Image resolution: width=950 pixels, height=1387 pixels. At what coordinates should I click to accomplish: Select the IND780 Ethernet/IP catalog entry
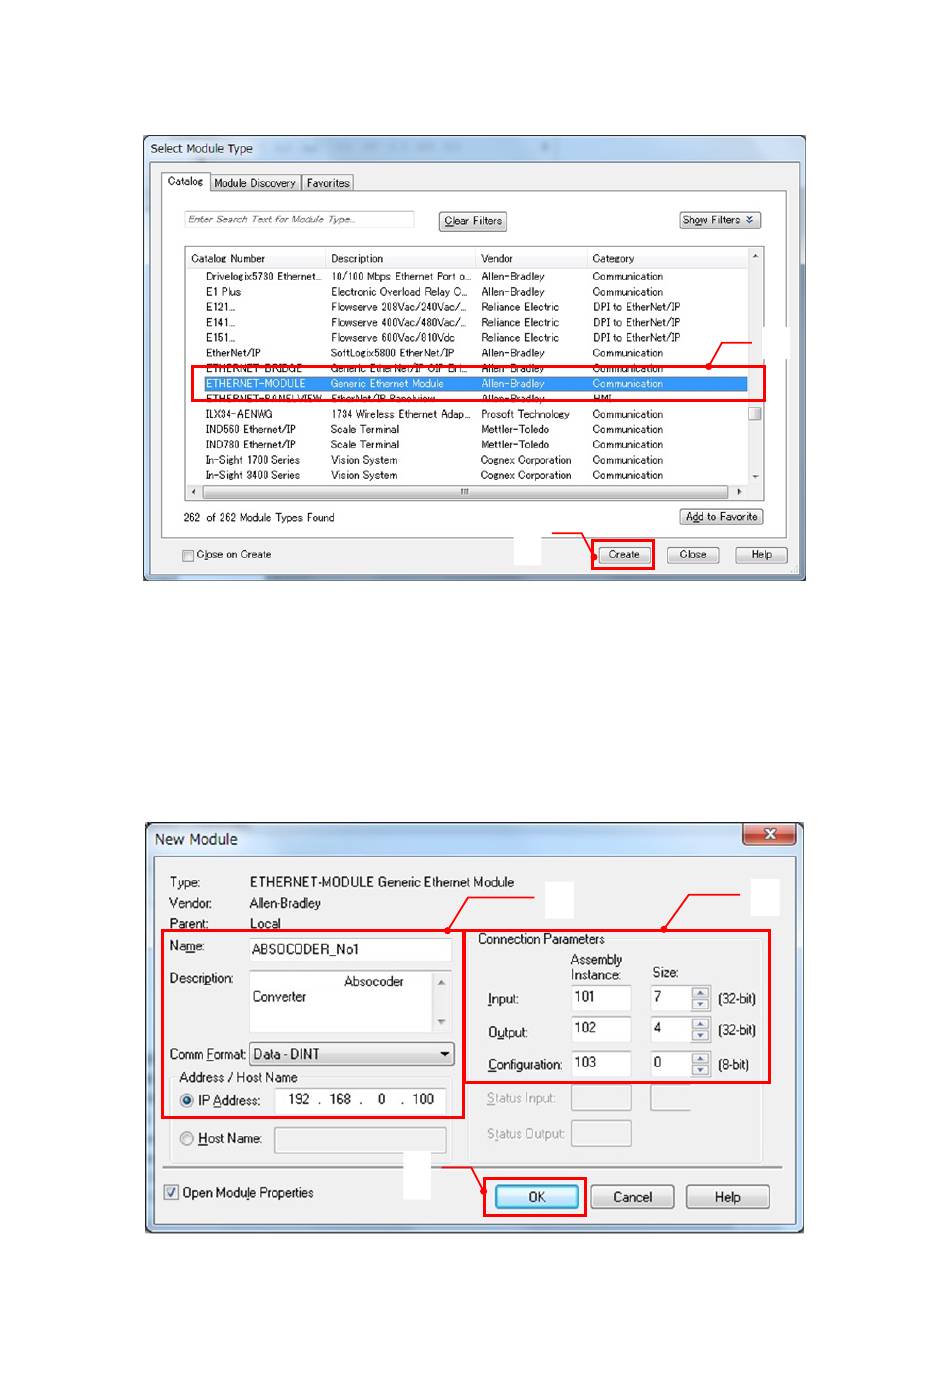tap(467, 445)
